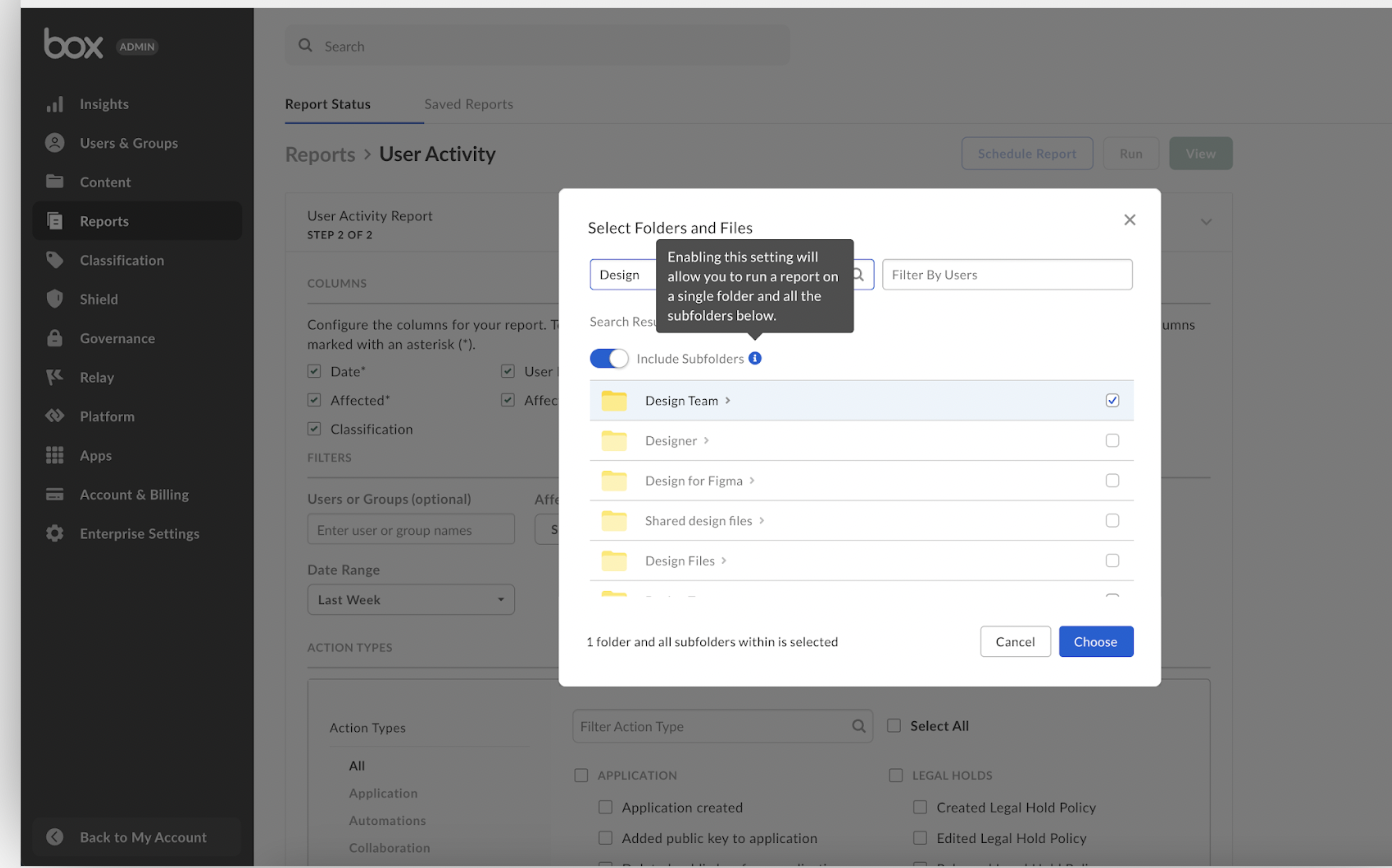The image size is (1392, 868).
Task: Click the Choose button
Action: point(1095,642)
